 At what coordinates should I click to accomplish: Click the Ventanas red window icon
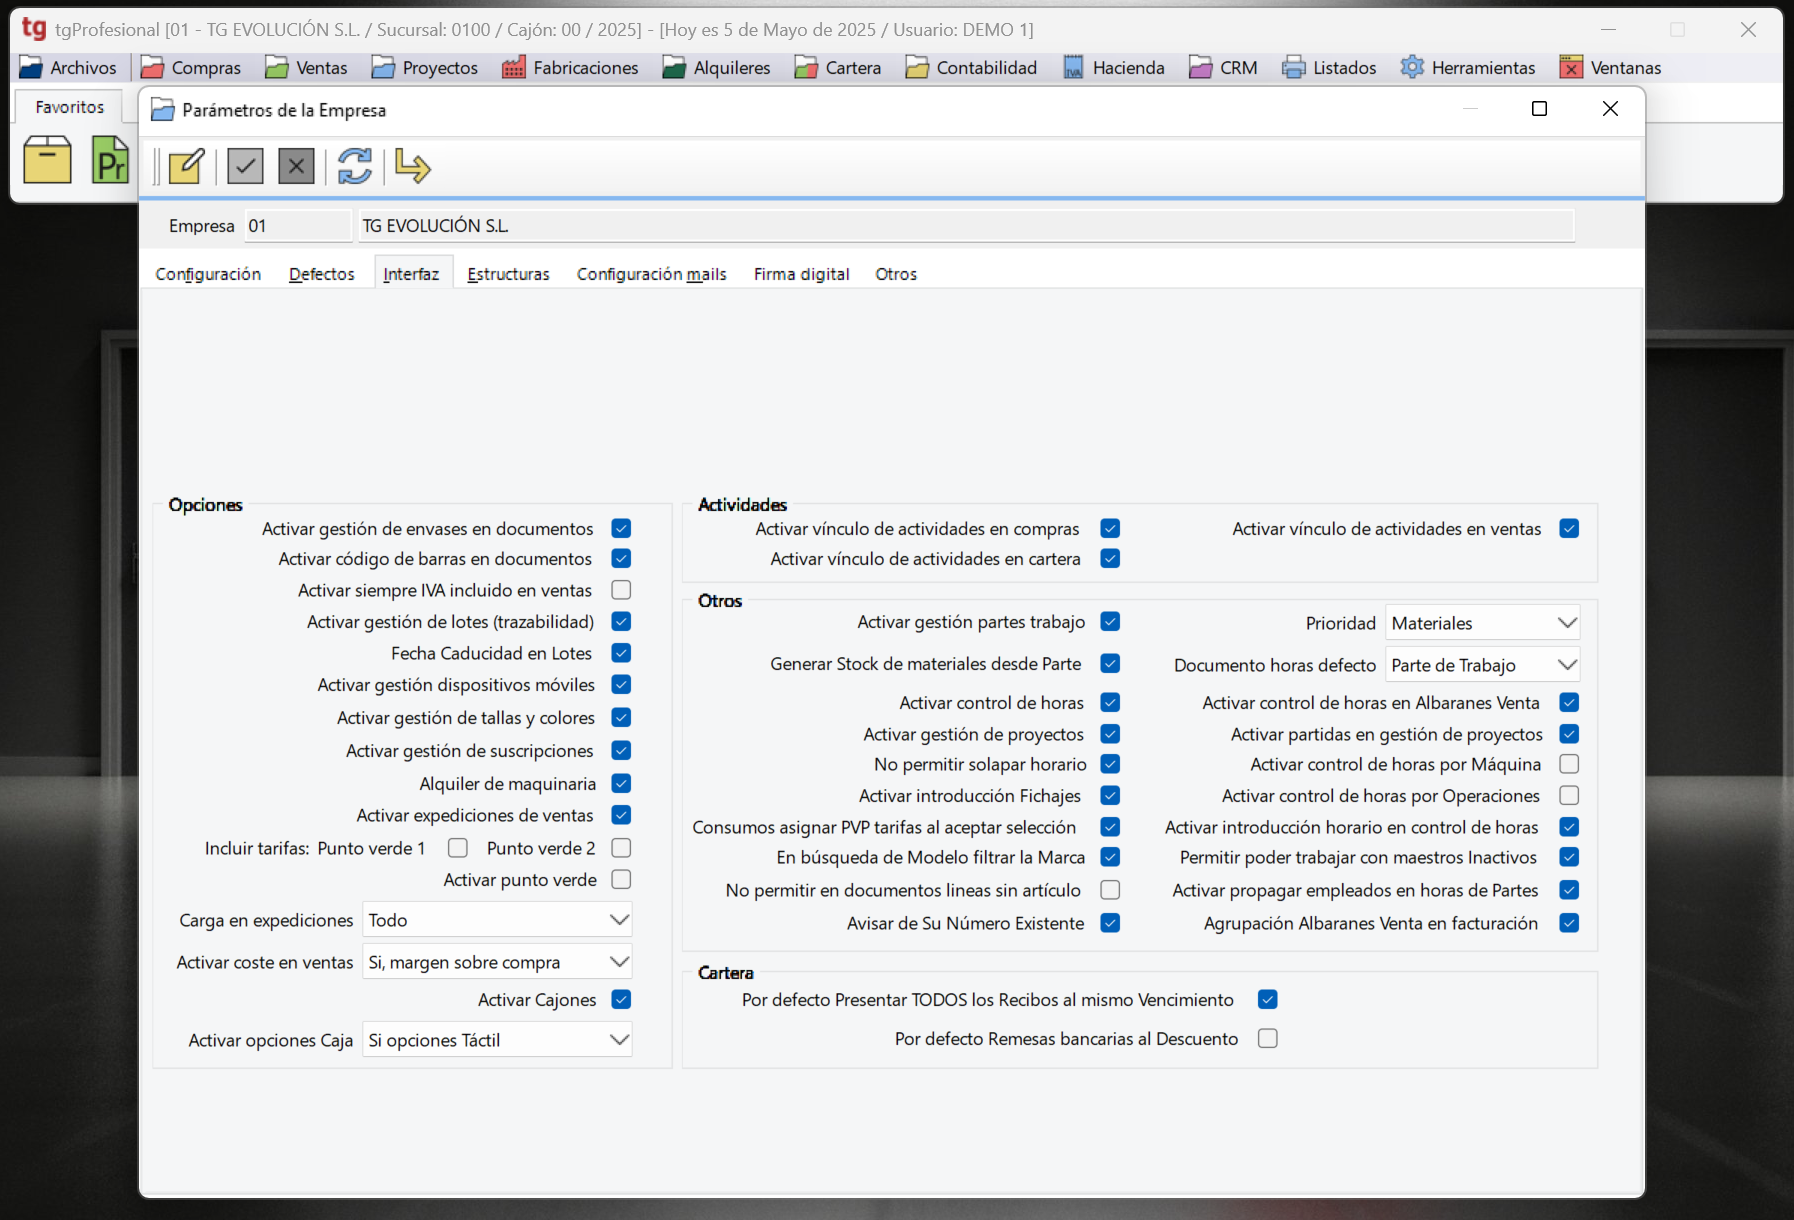1571,67
